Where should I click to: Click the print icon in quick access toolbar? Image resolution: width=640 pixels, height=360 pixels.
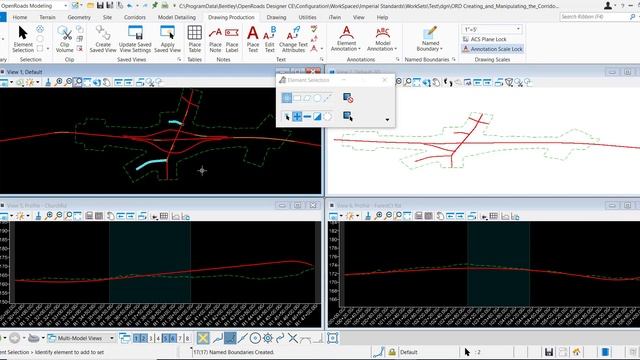(x=164, y=5)
